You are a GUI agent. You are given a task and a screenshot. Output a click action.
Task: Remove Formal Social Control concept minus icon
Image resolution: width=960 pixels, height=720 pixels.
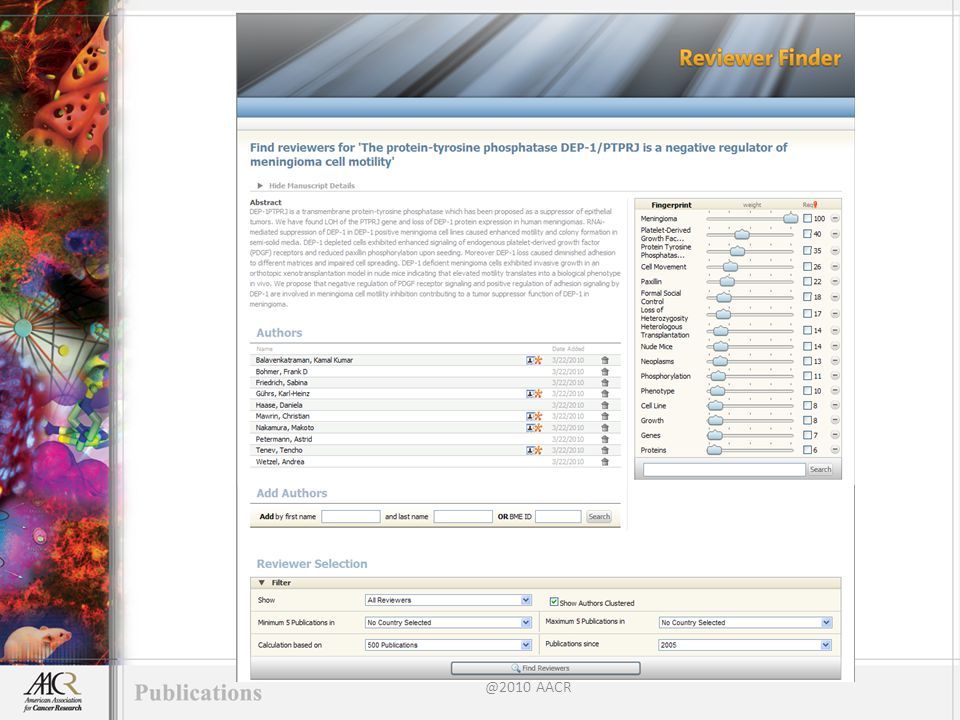point(834,297)
